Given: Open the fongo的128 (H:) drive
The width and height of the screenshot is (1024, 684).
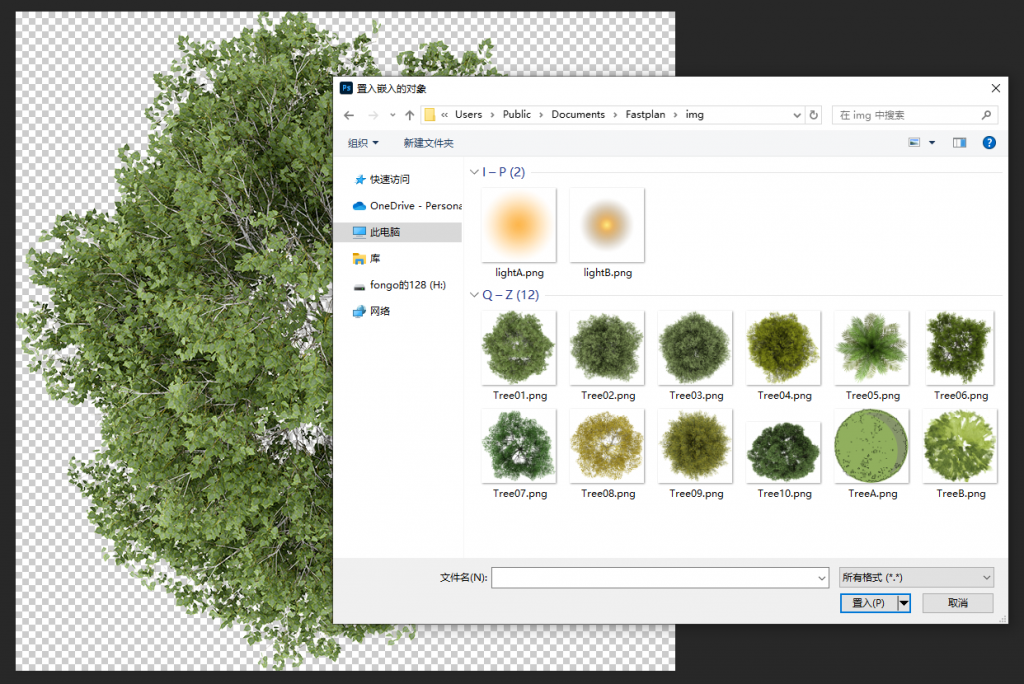Looking at the screenshot, I should [x=400, y=285].
